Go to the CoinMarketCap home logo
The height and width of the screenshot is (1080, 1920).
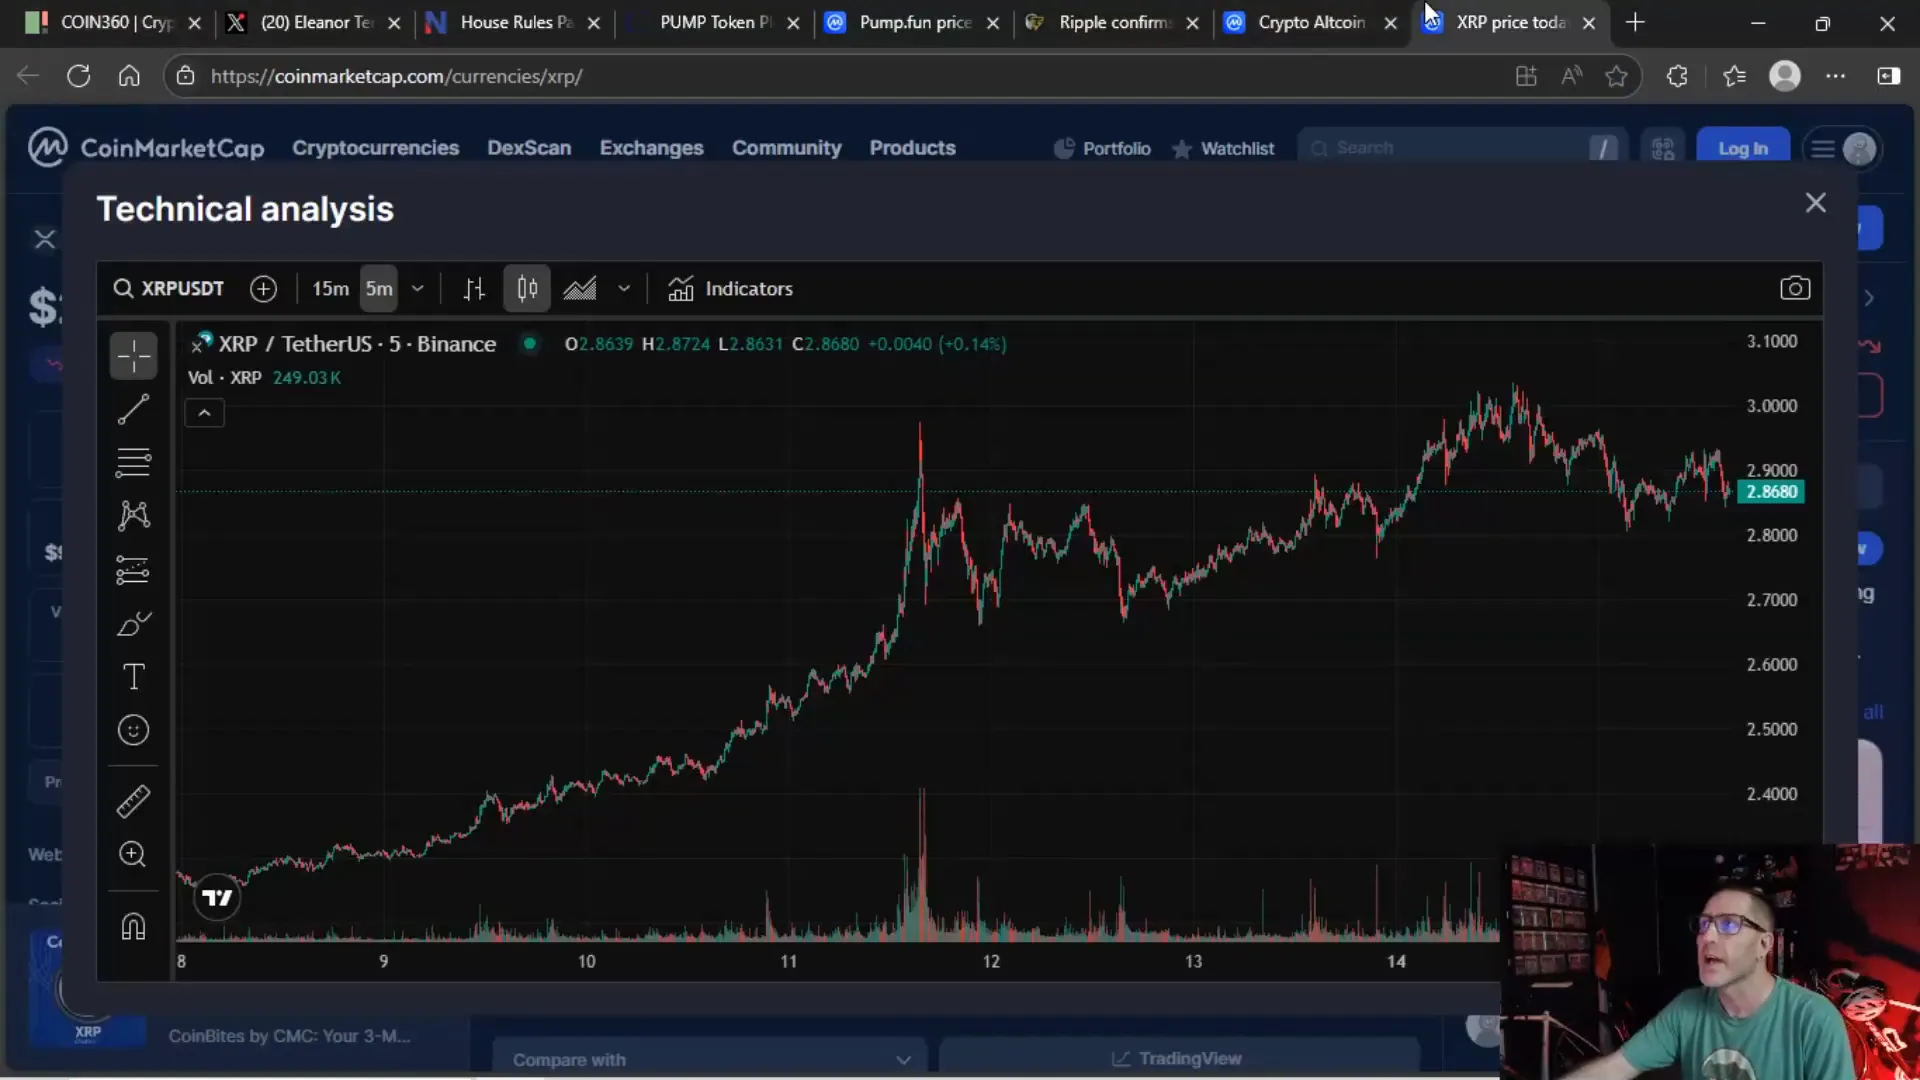(x=146, y=148)
